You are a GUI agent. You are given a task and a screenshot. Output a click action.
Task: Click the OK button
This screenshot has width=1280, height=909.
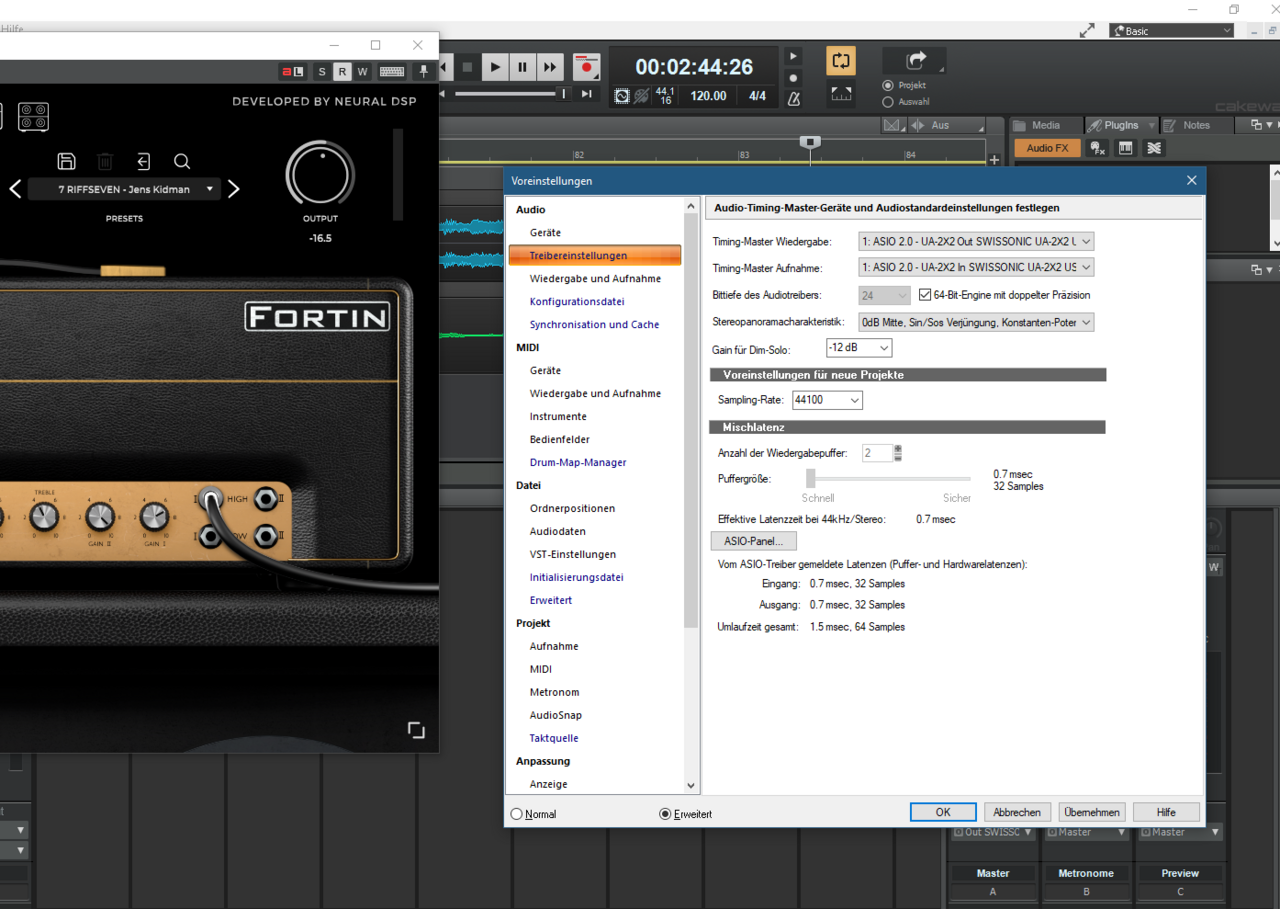[x=943, y=812]
